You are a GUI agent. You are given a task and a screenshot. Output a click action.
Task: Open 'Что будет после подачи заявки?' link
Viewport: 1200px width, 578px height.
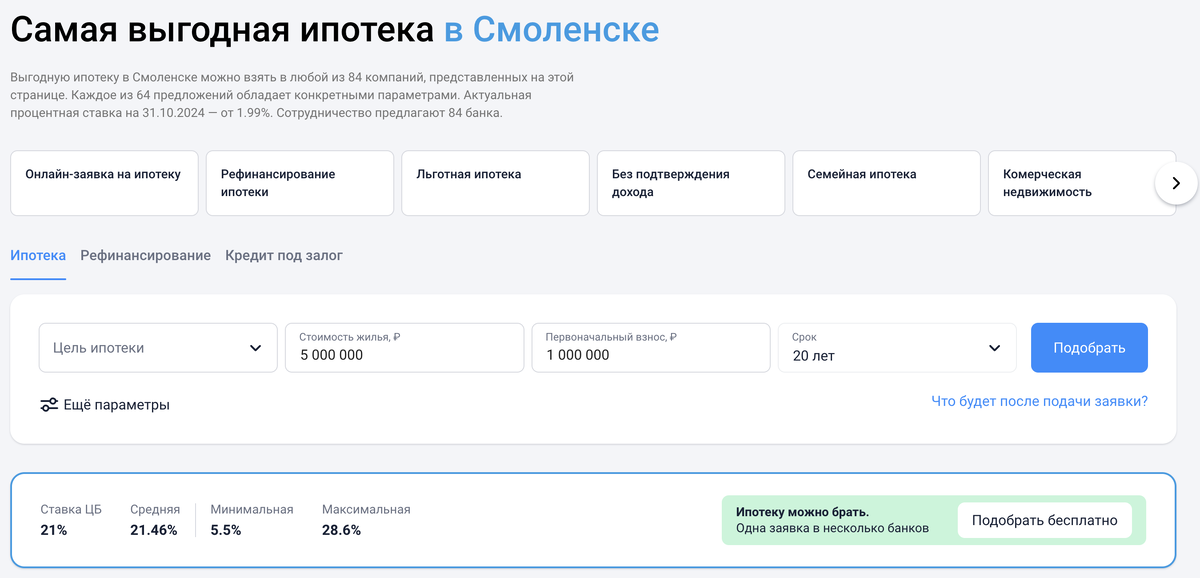click(1038, 400)
